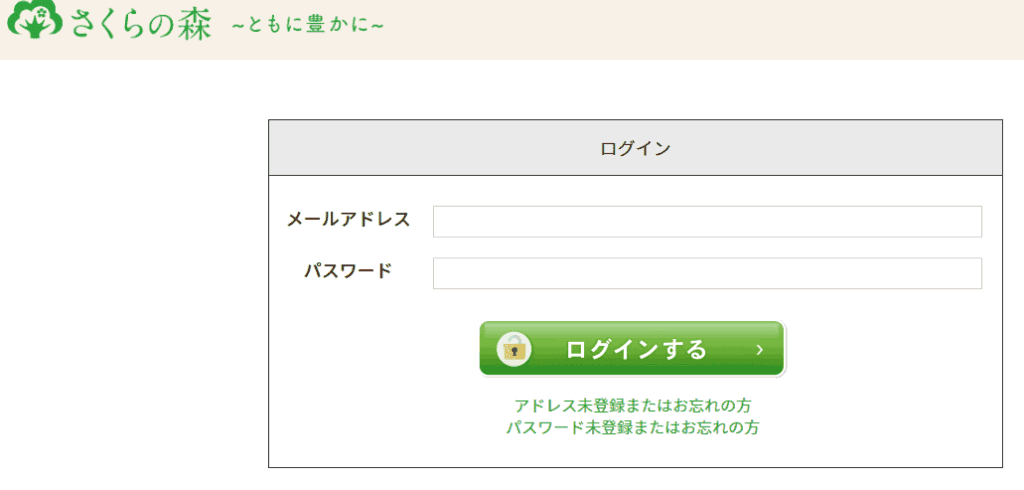Click the ~ともに豊かに~ tagline text

coord(308,25)
